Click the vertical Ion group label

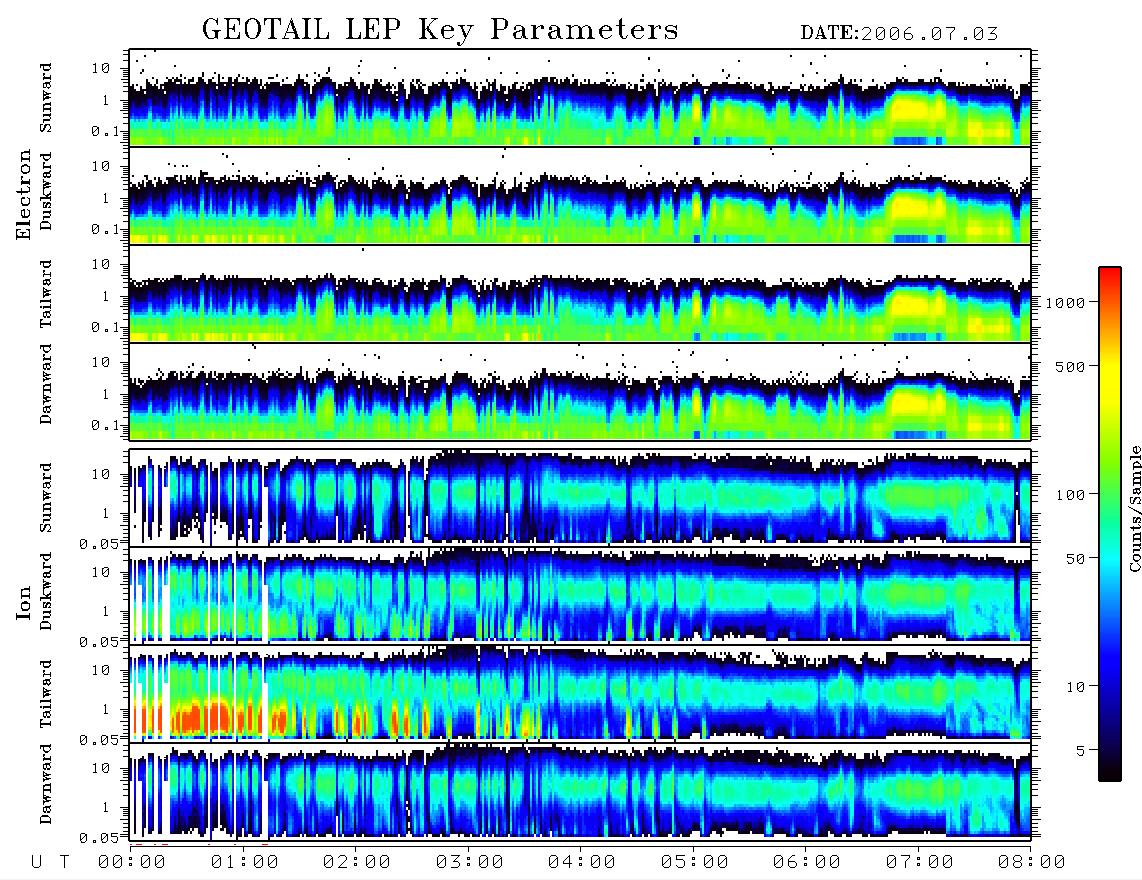pyautogui.click(x=23, y=602)
